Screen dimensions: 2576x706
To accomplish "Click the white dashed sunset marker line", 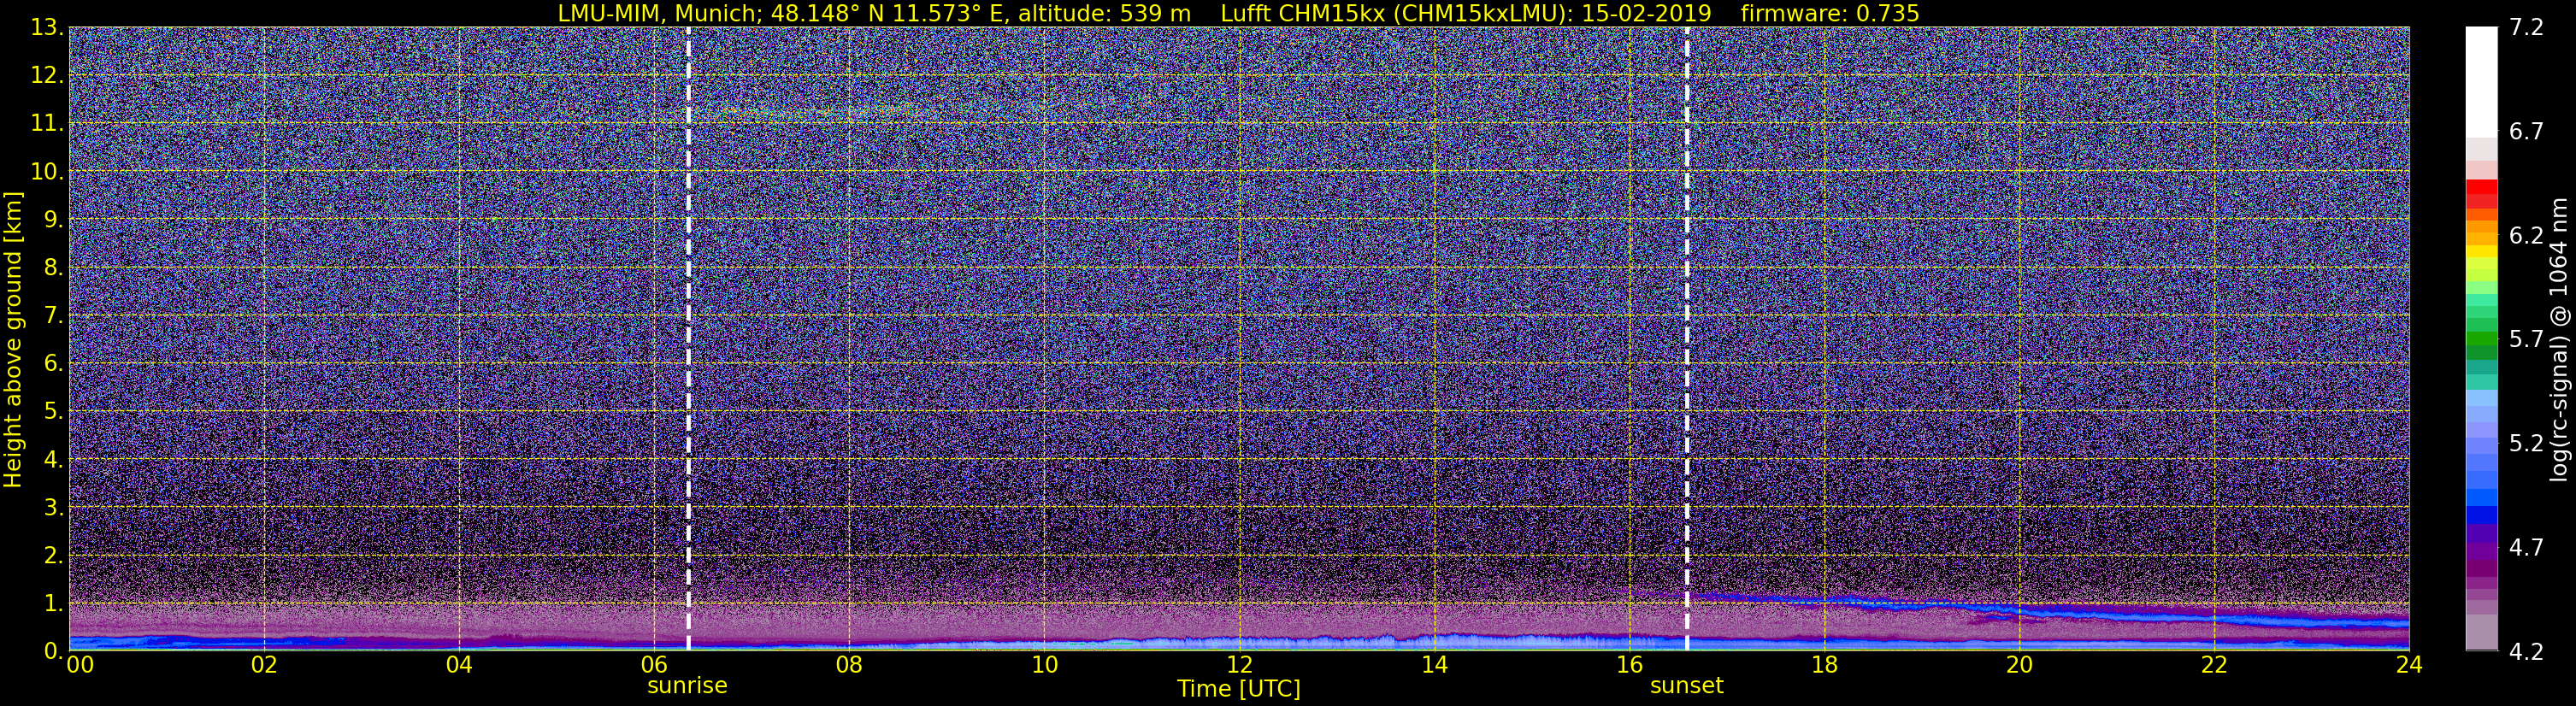I will coord(1687,339).
